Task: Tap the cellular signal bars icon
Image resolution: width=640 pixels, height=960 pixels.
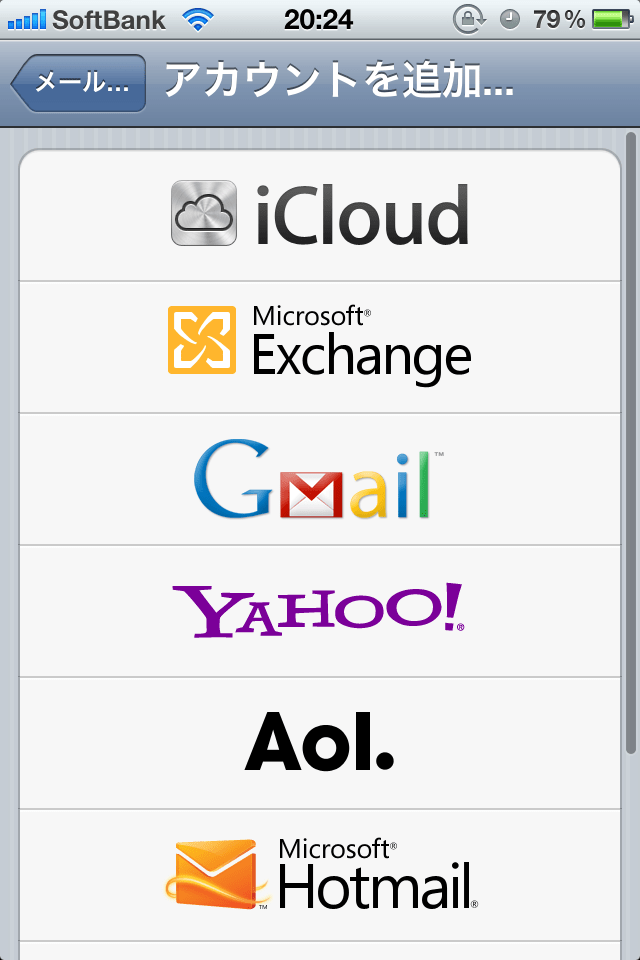Action: [x=26, y=20]
